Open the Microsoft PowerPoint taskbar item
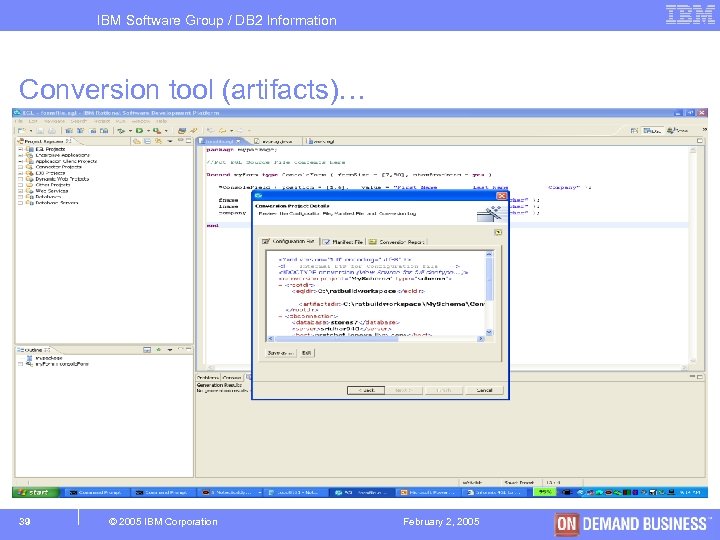Image resolution: width=720 pixels, height=540 pixels. point(427,492)
